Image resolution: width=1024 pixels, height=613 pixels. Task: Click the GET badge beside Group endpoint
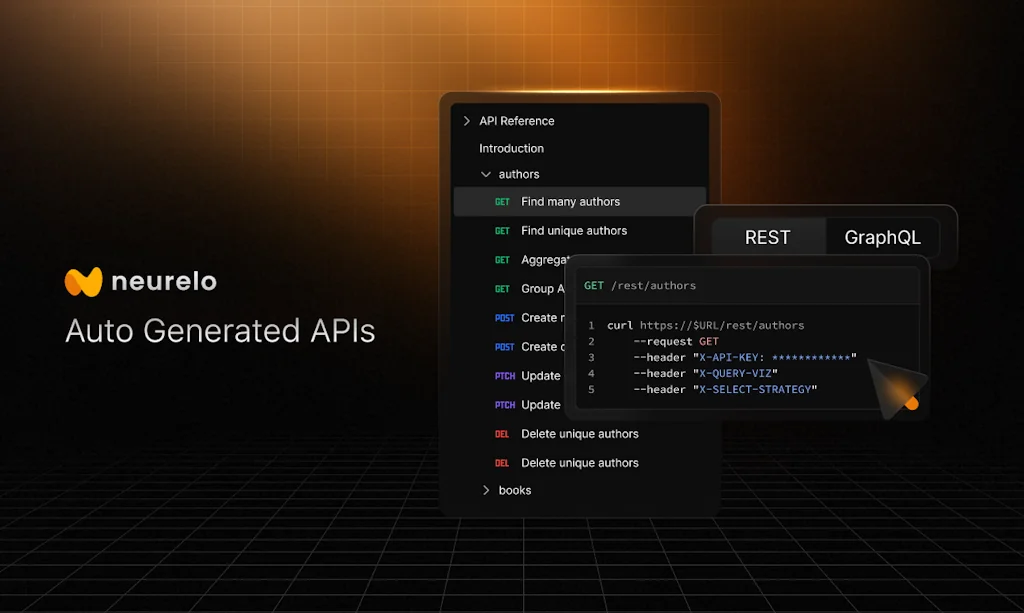click(501, 288)
